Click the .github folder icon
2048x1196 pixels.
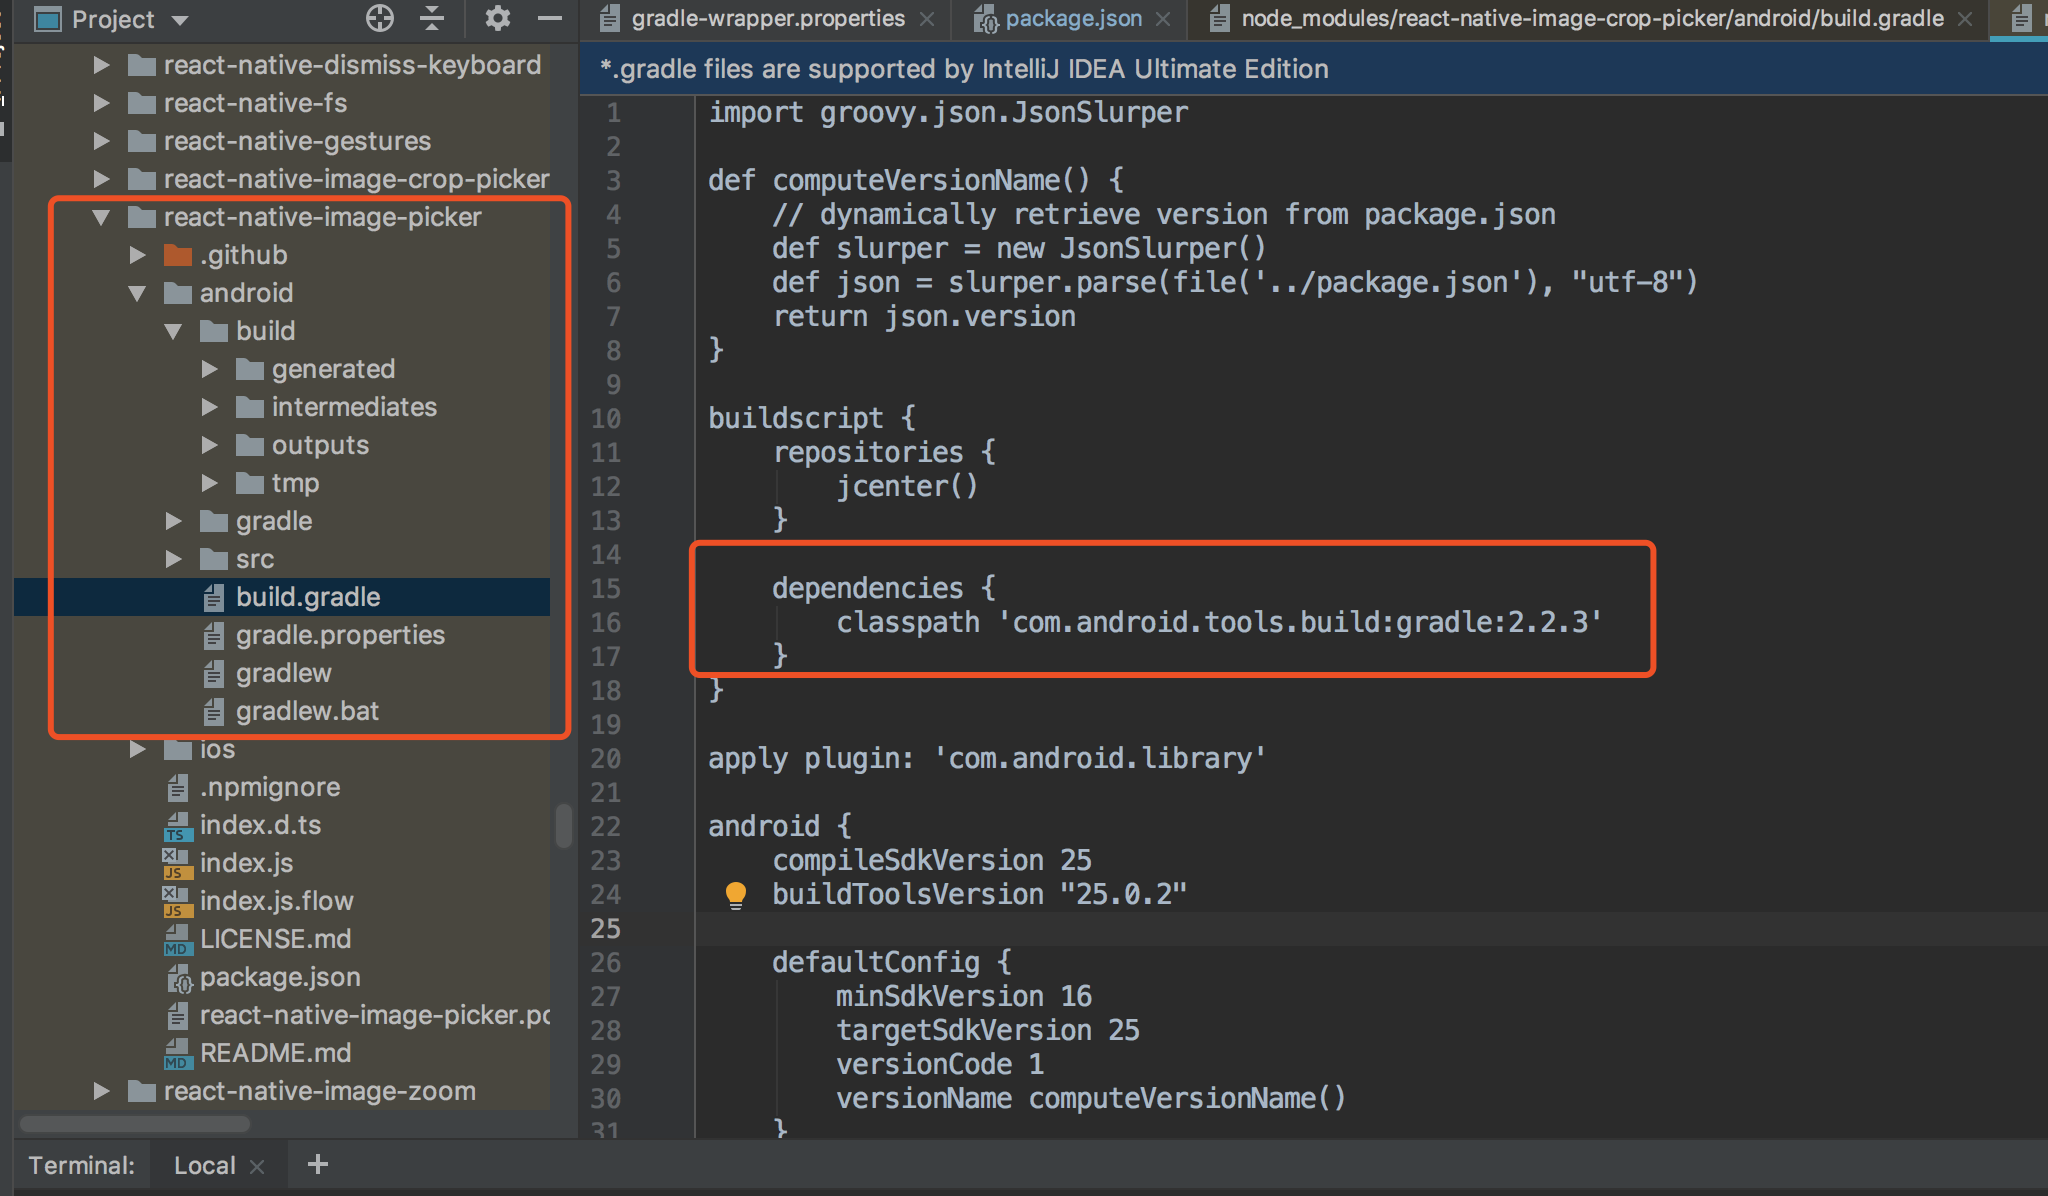tap(178, 255)
